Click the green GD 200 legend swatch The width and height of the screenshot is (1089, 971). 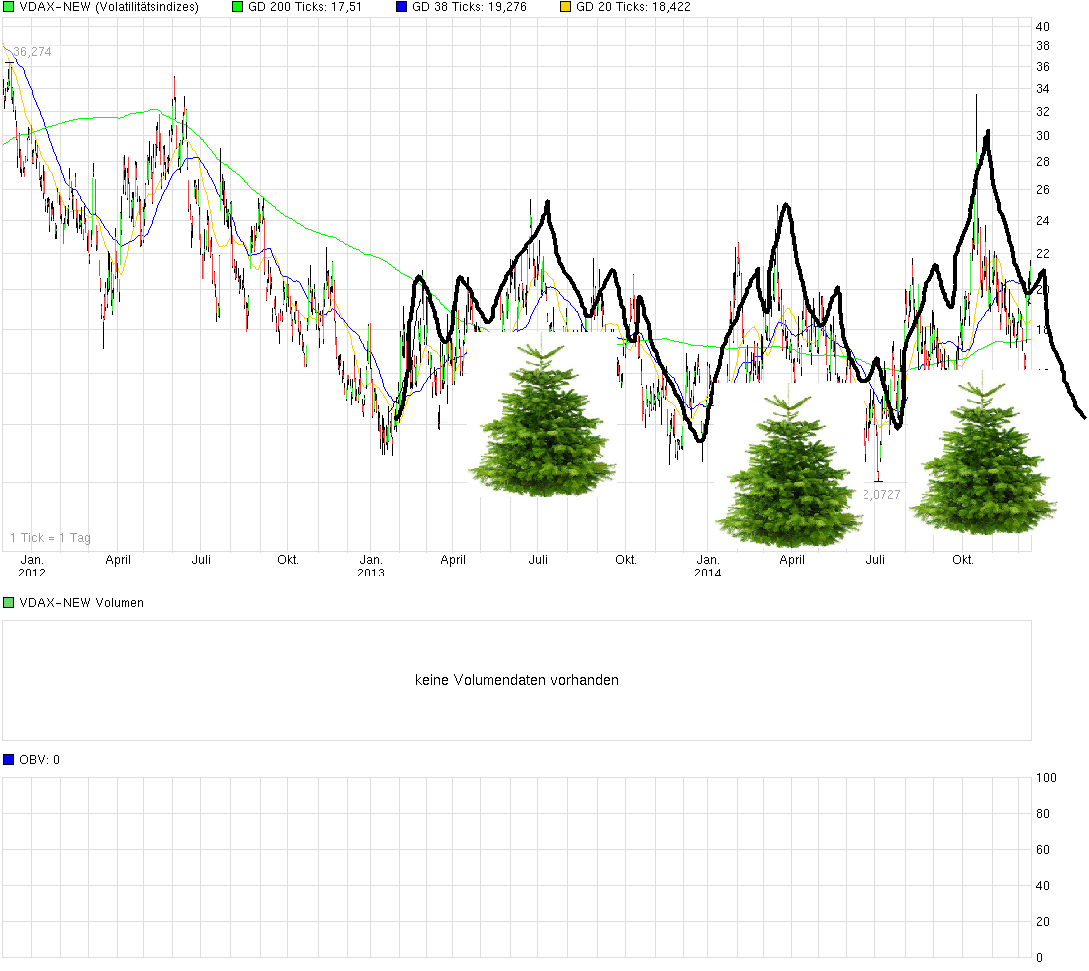coord(238,7)
